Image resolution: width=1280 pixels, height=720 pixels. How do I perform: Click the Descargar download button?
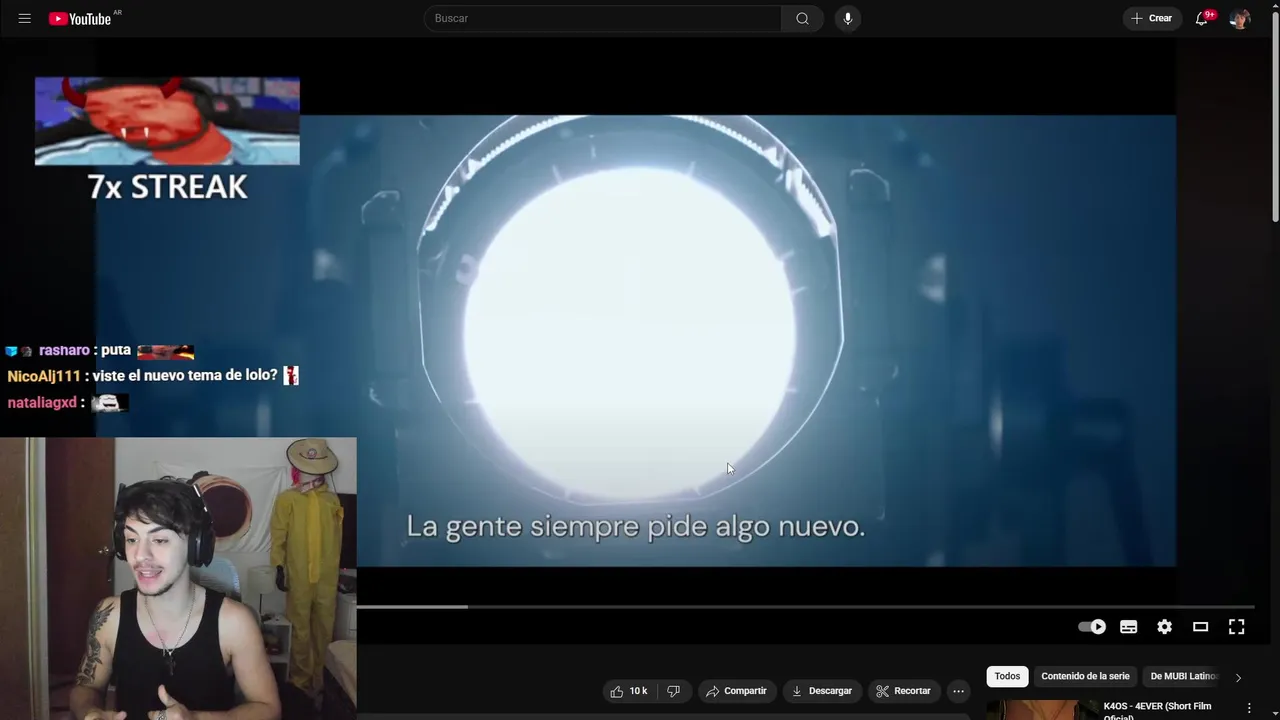click(821, 691)
